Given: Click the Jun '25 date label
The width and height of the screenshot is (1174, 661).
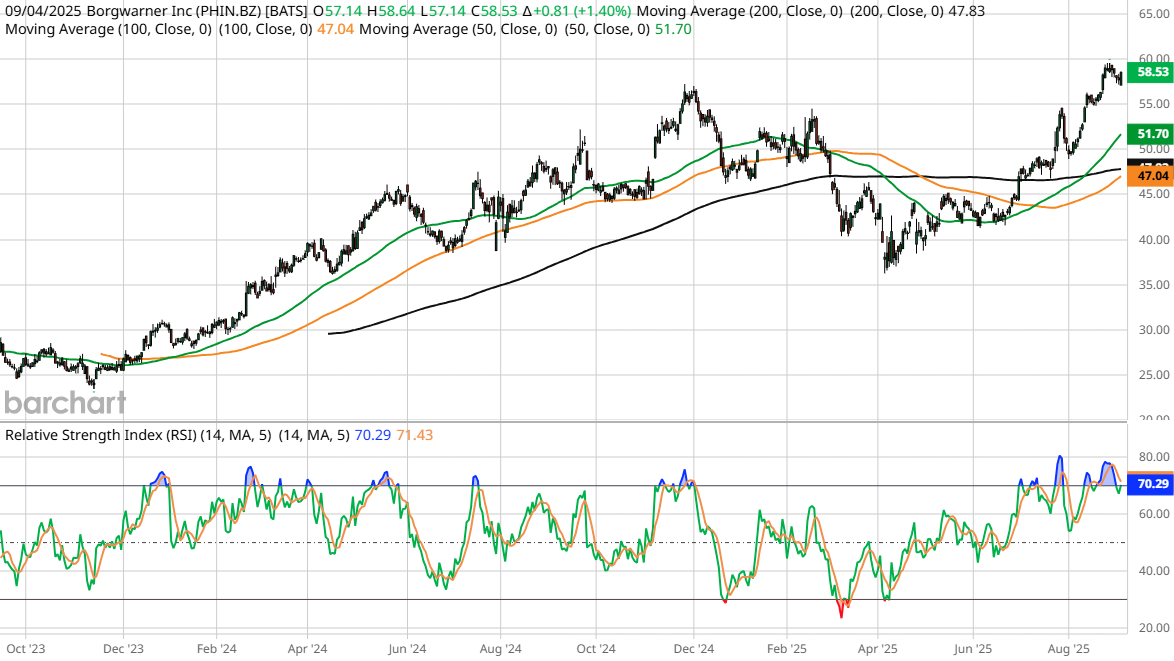Looking at the screenshot, I should [x=973, y=648].
